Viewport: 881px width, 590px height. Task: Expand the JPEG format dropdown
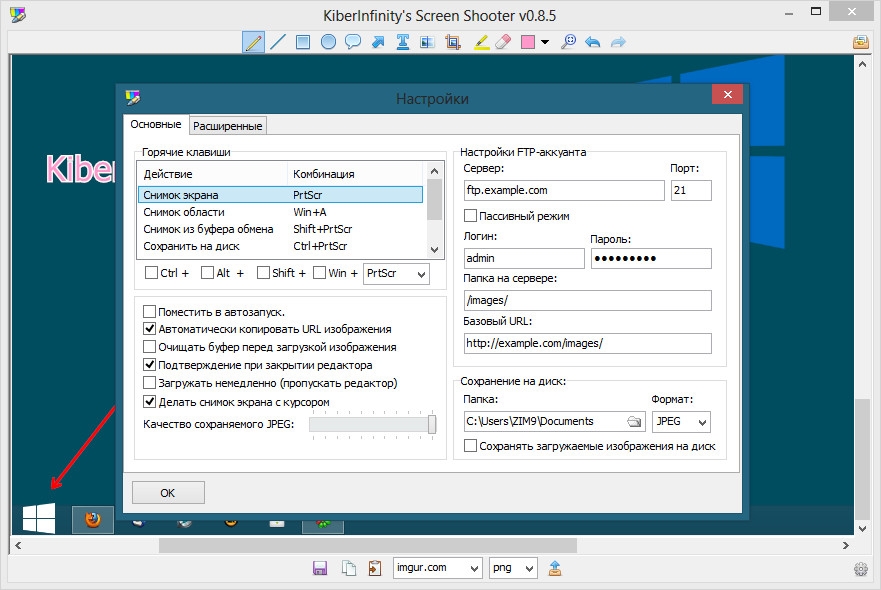point(681,421)
